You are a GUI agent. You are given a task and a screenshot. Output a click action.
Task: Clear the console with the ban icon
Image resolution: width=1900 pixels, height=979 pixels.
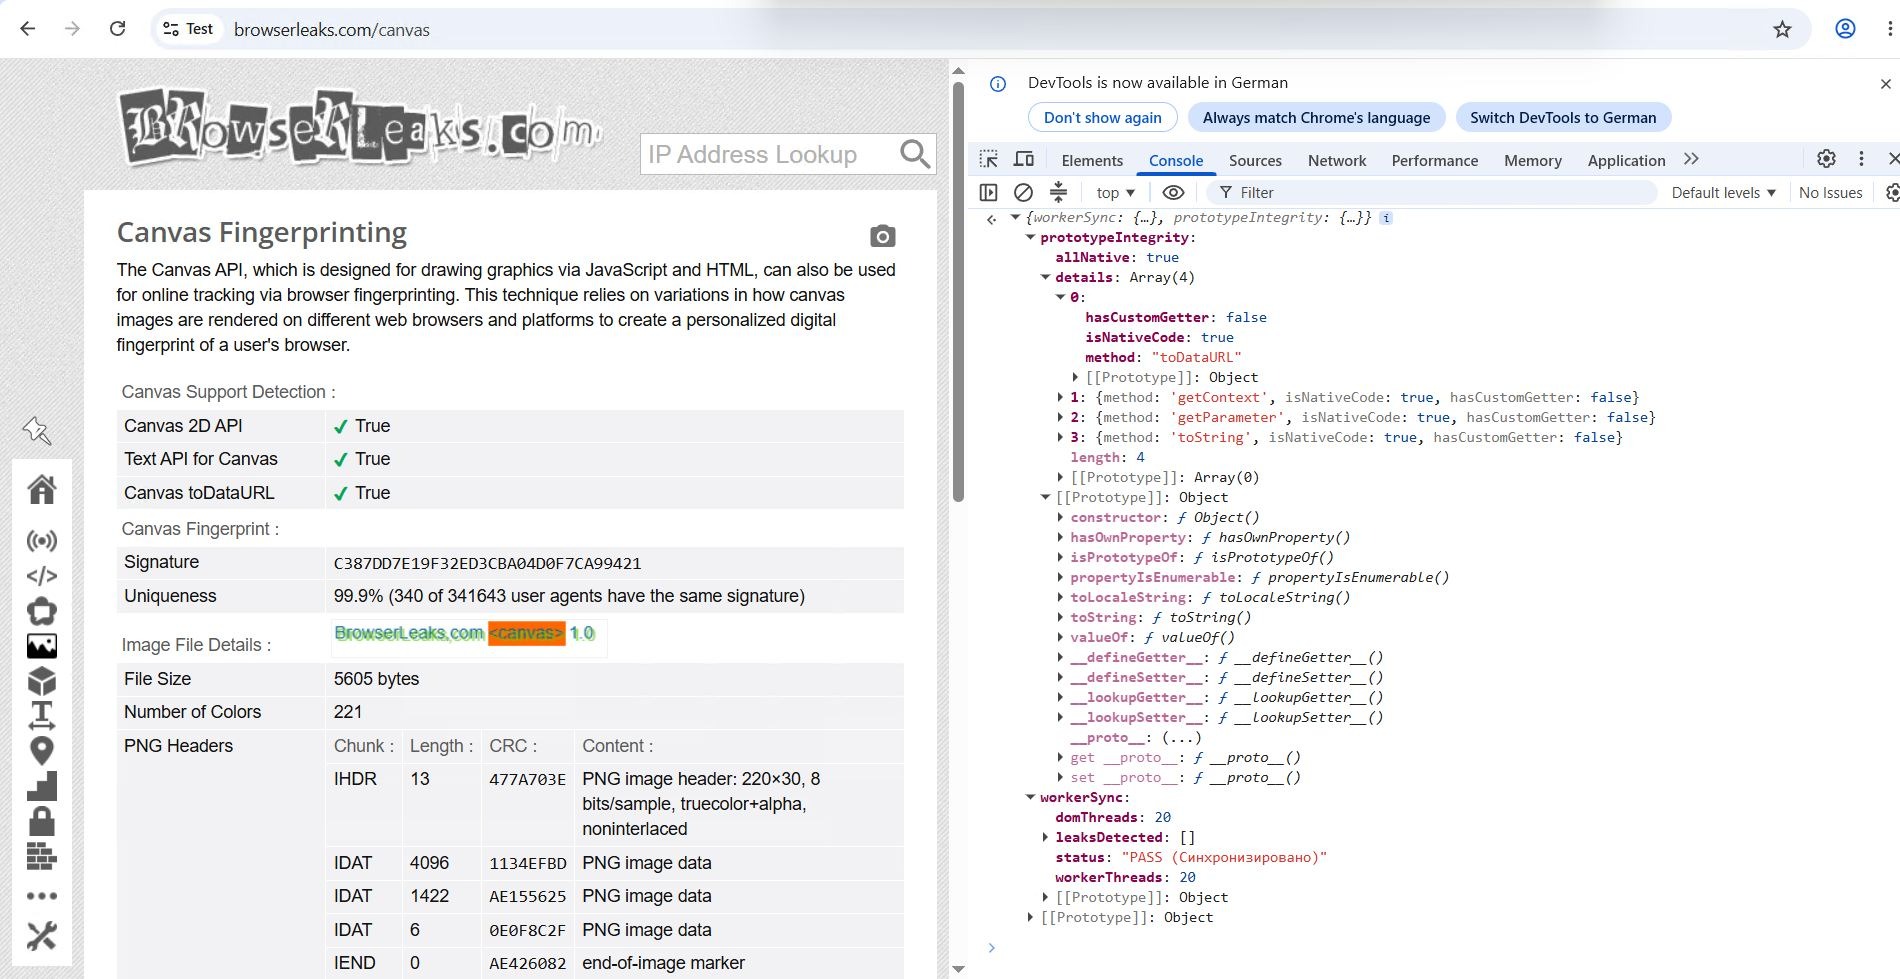tap(1023, 192)
